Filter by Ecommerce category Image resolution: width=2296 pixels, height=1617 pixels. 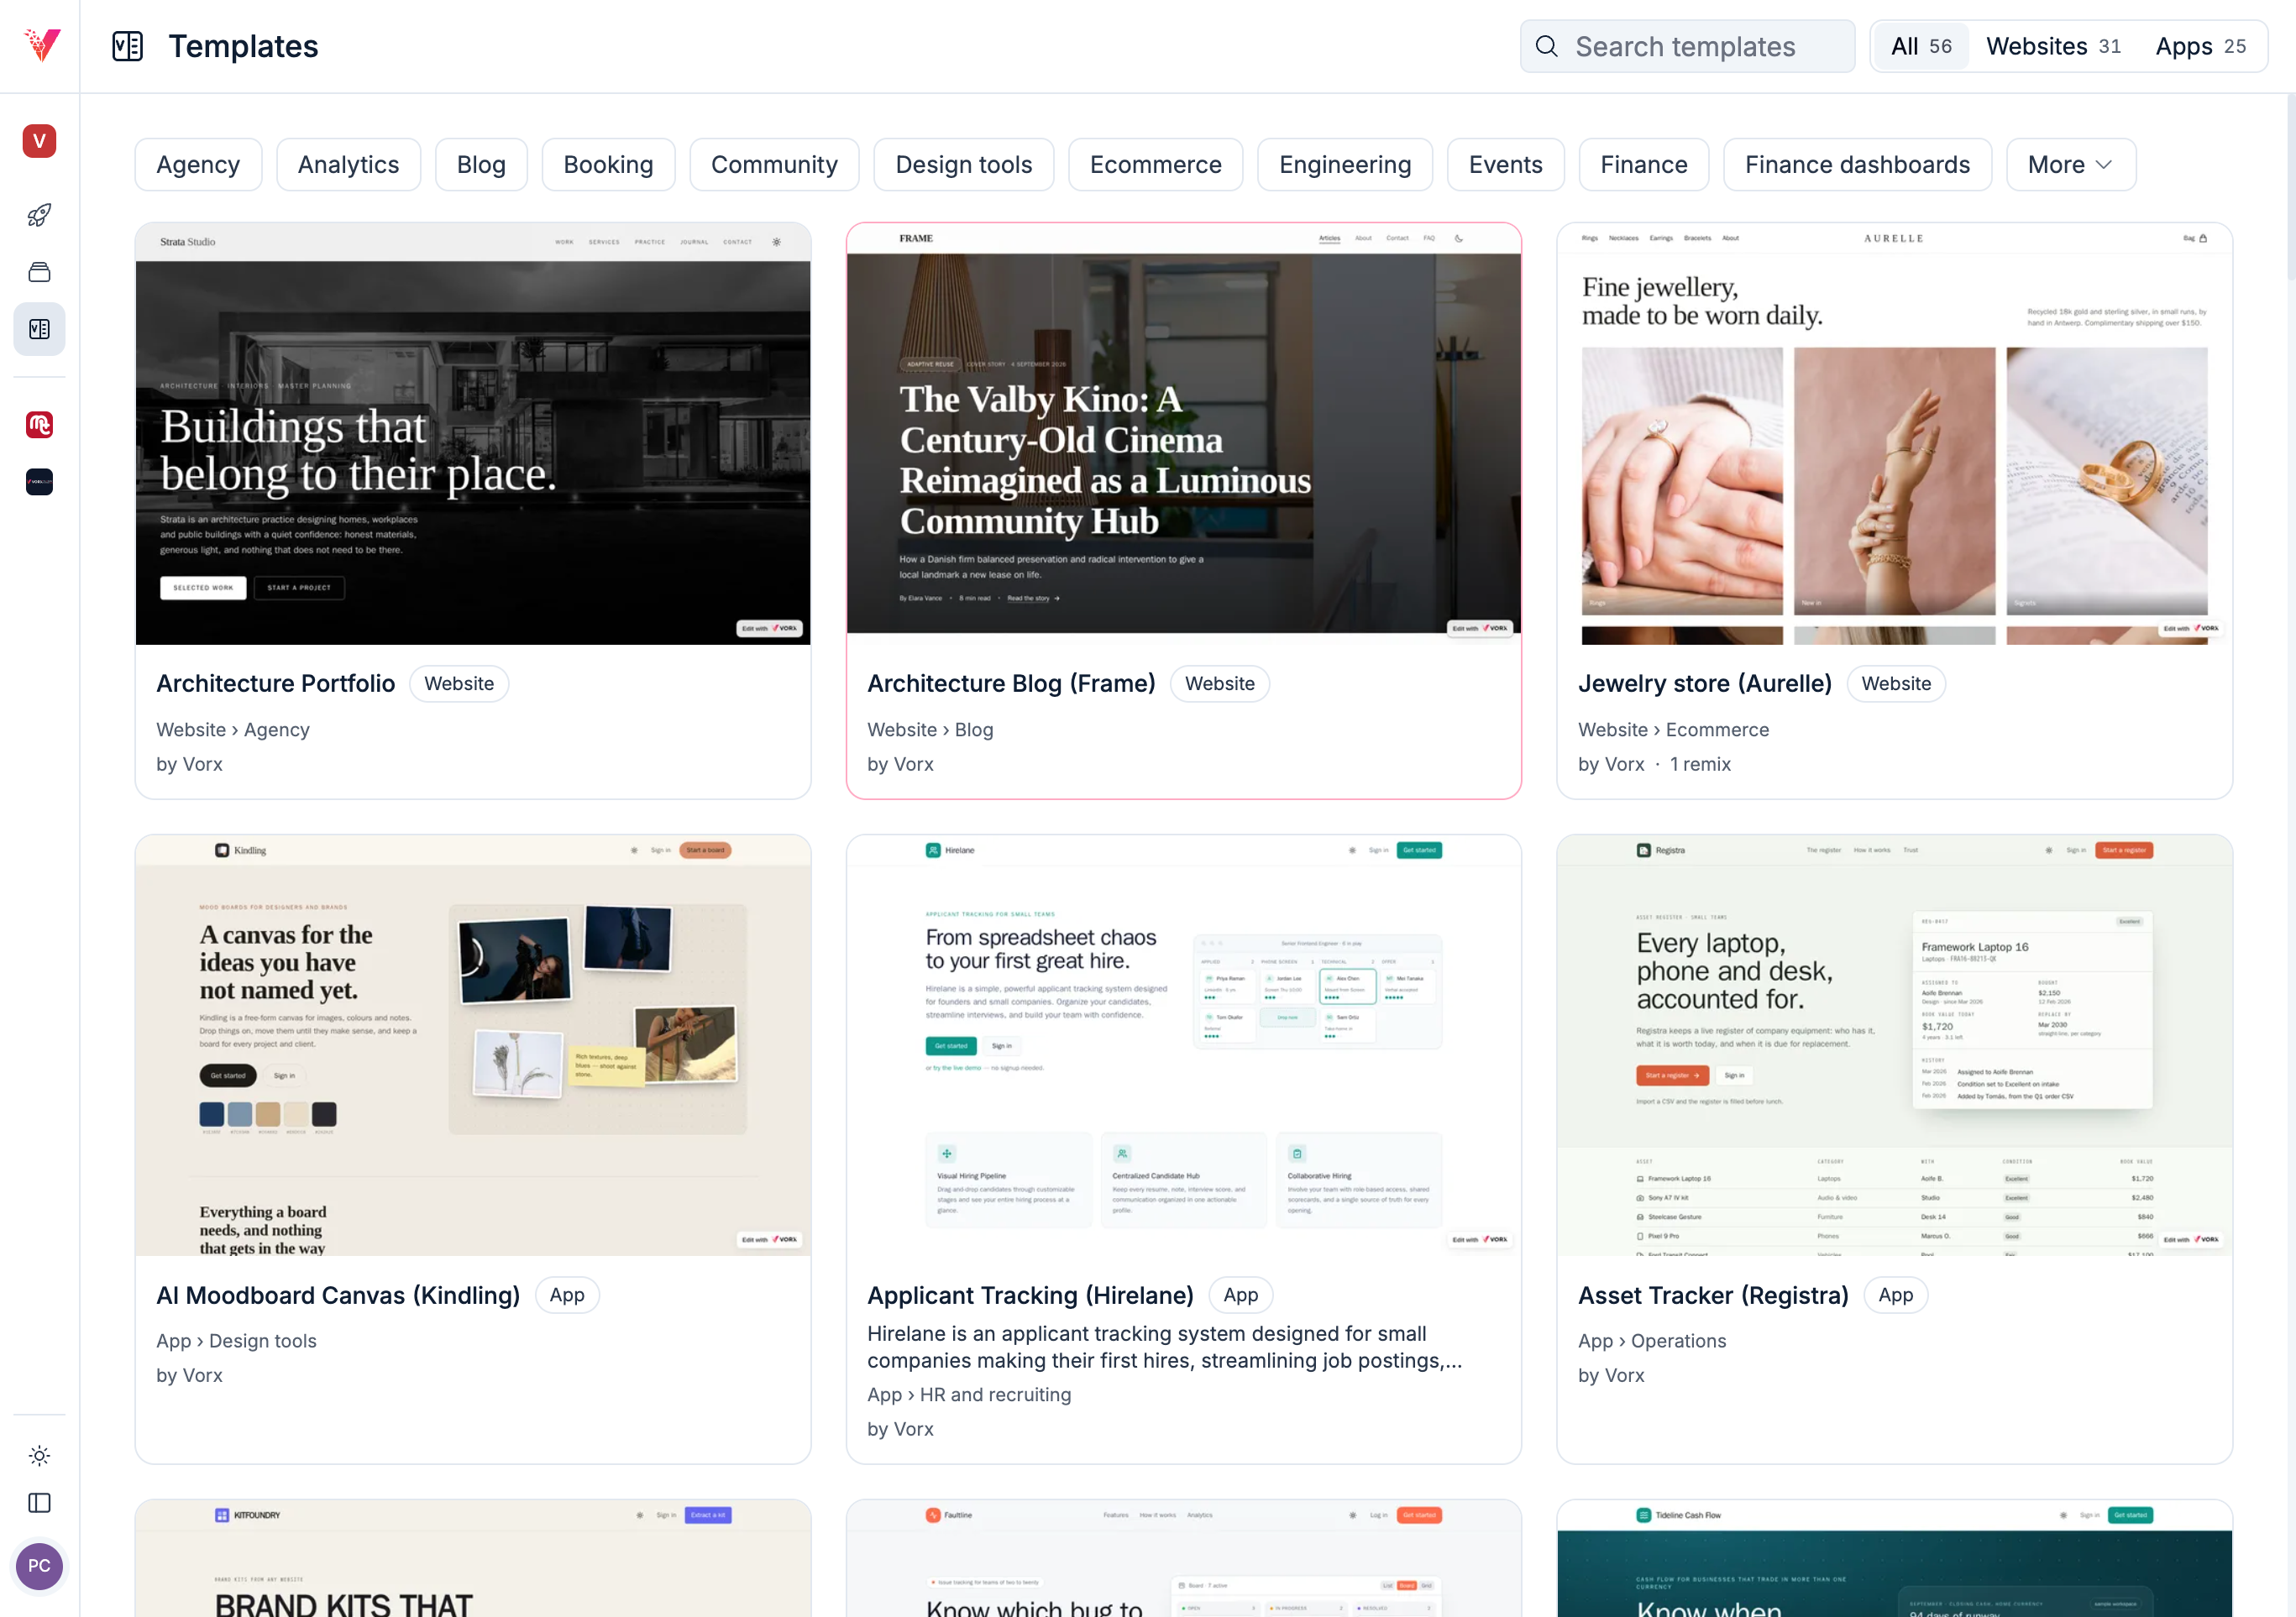[1155, 164]
